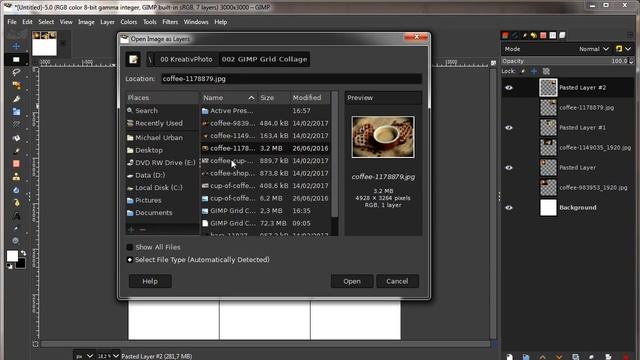Open the Tools menu

149,22
